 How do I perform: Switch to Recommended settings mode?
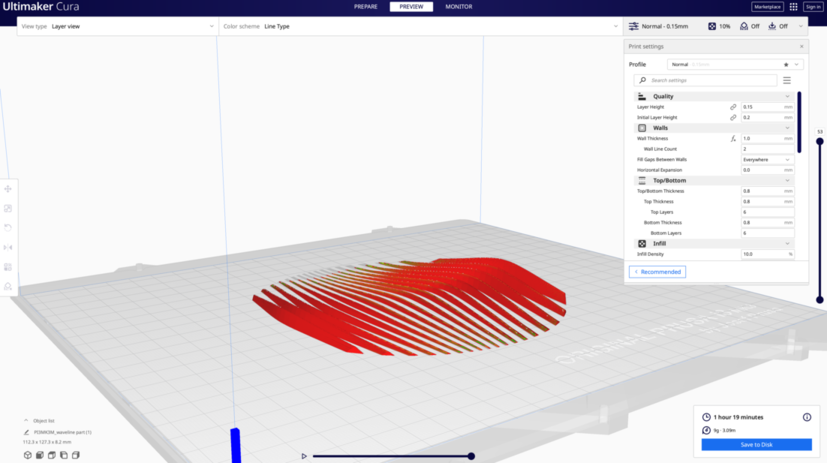coord(657,272)
